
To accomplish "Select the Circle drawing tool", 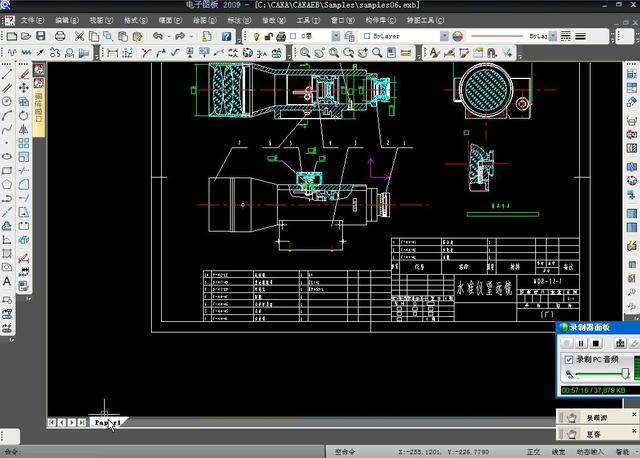I will [x=7, y=101].
